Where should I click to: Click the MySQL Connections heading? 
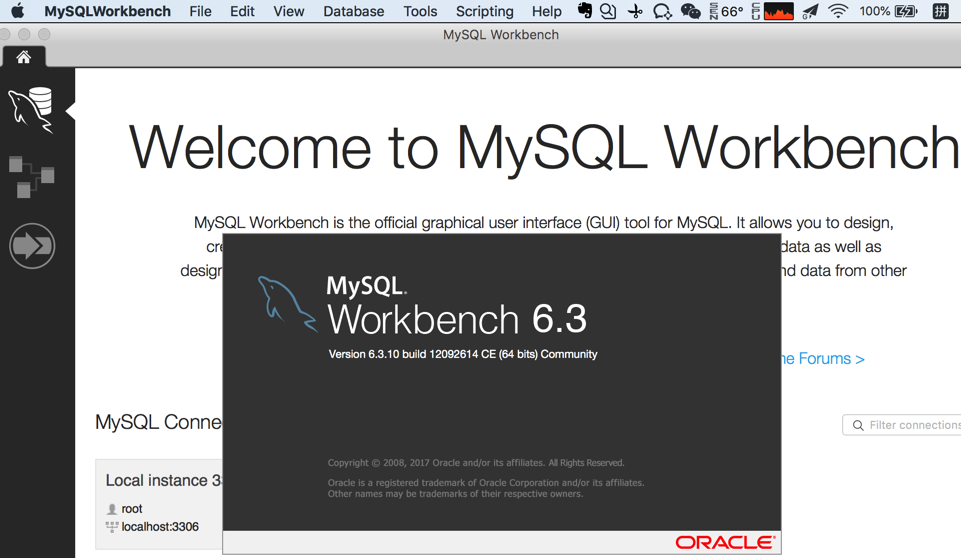158,422
